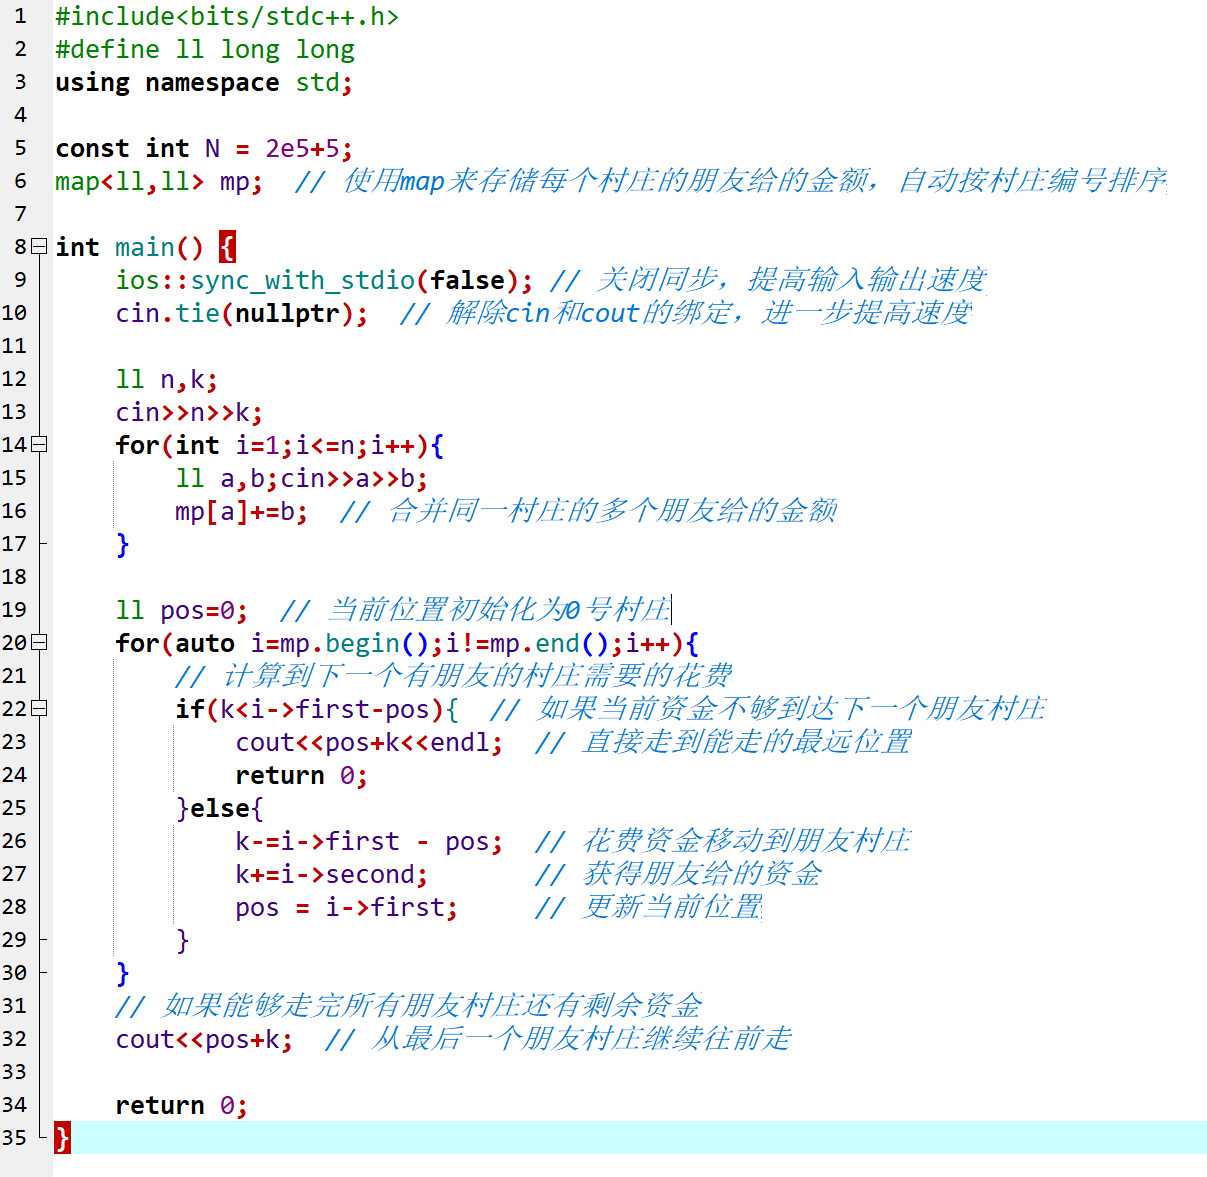Click the comment after 'll pos=0;'
Screen dimensions: 1207x1177
(476, 610)
